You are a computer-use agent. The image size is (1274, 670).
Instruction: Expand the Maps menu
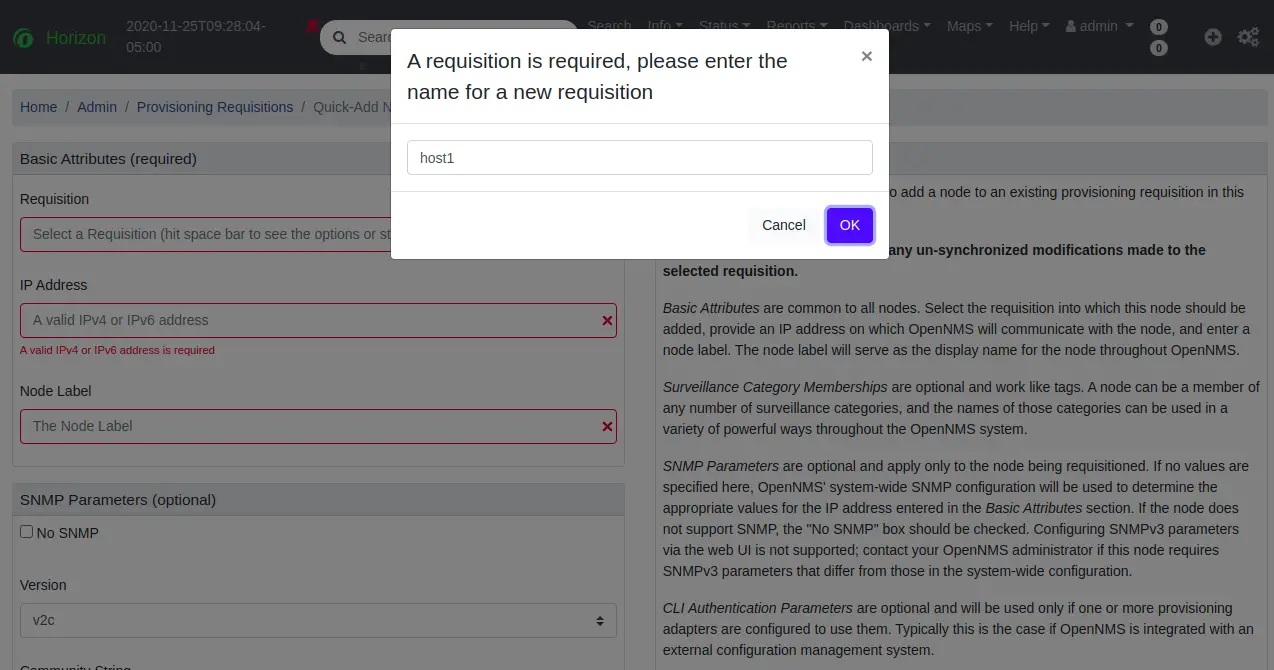point(969,26)
